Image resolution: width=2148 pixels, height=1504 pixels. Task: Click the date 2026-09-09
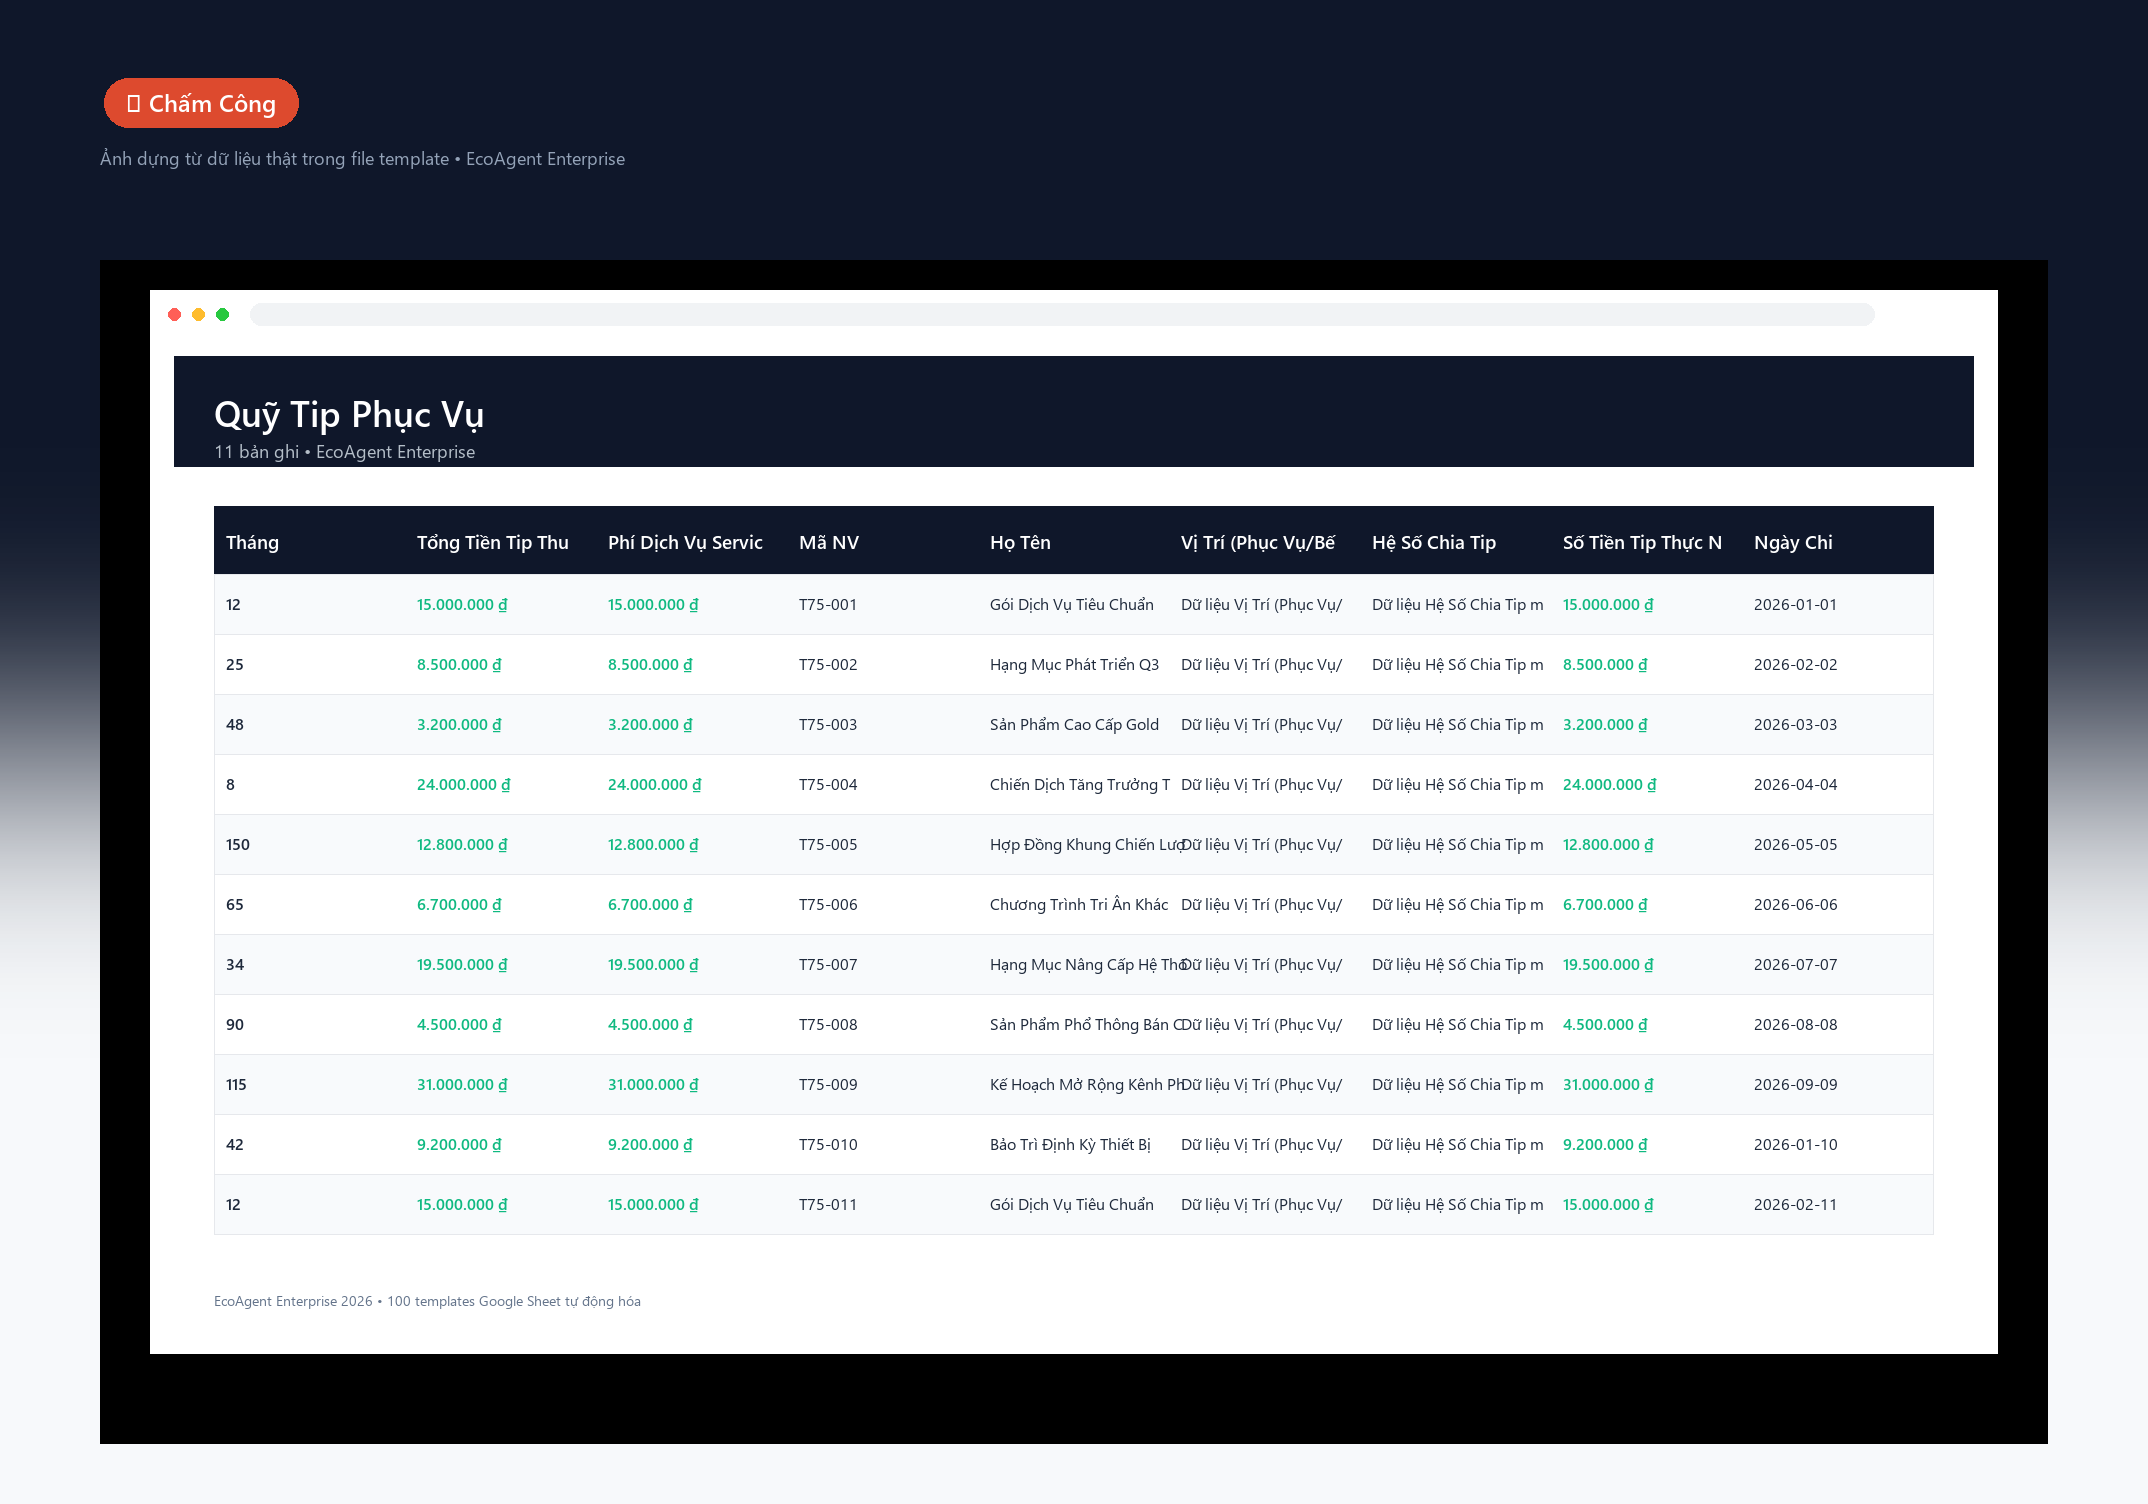(1796, 1084)
